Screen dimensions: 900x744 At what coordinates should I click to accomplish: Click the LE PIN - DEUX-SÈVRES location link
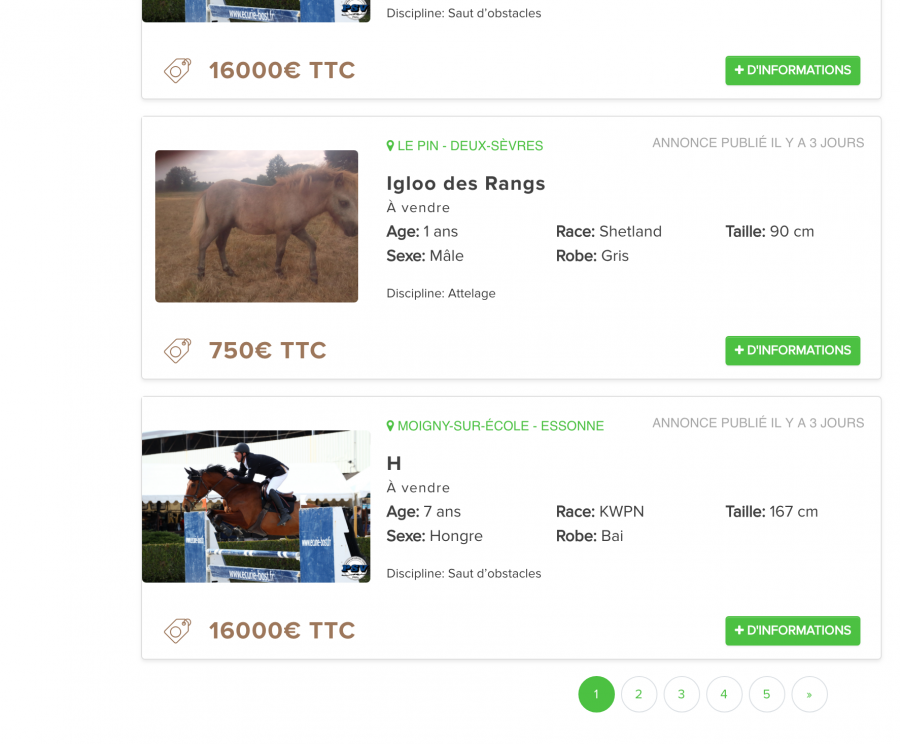click(x=470, y=146)
